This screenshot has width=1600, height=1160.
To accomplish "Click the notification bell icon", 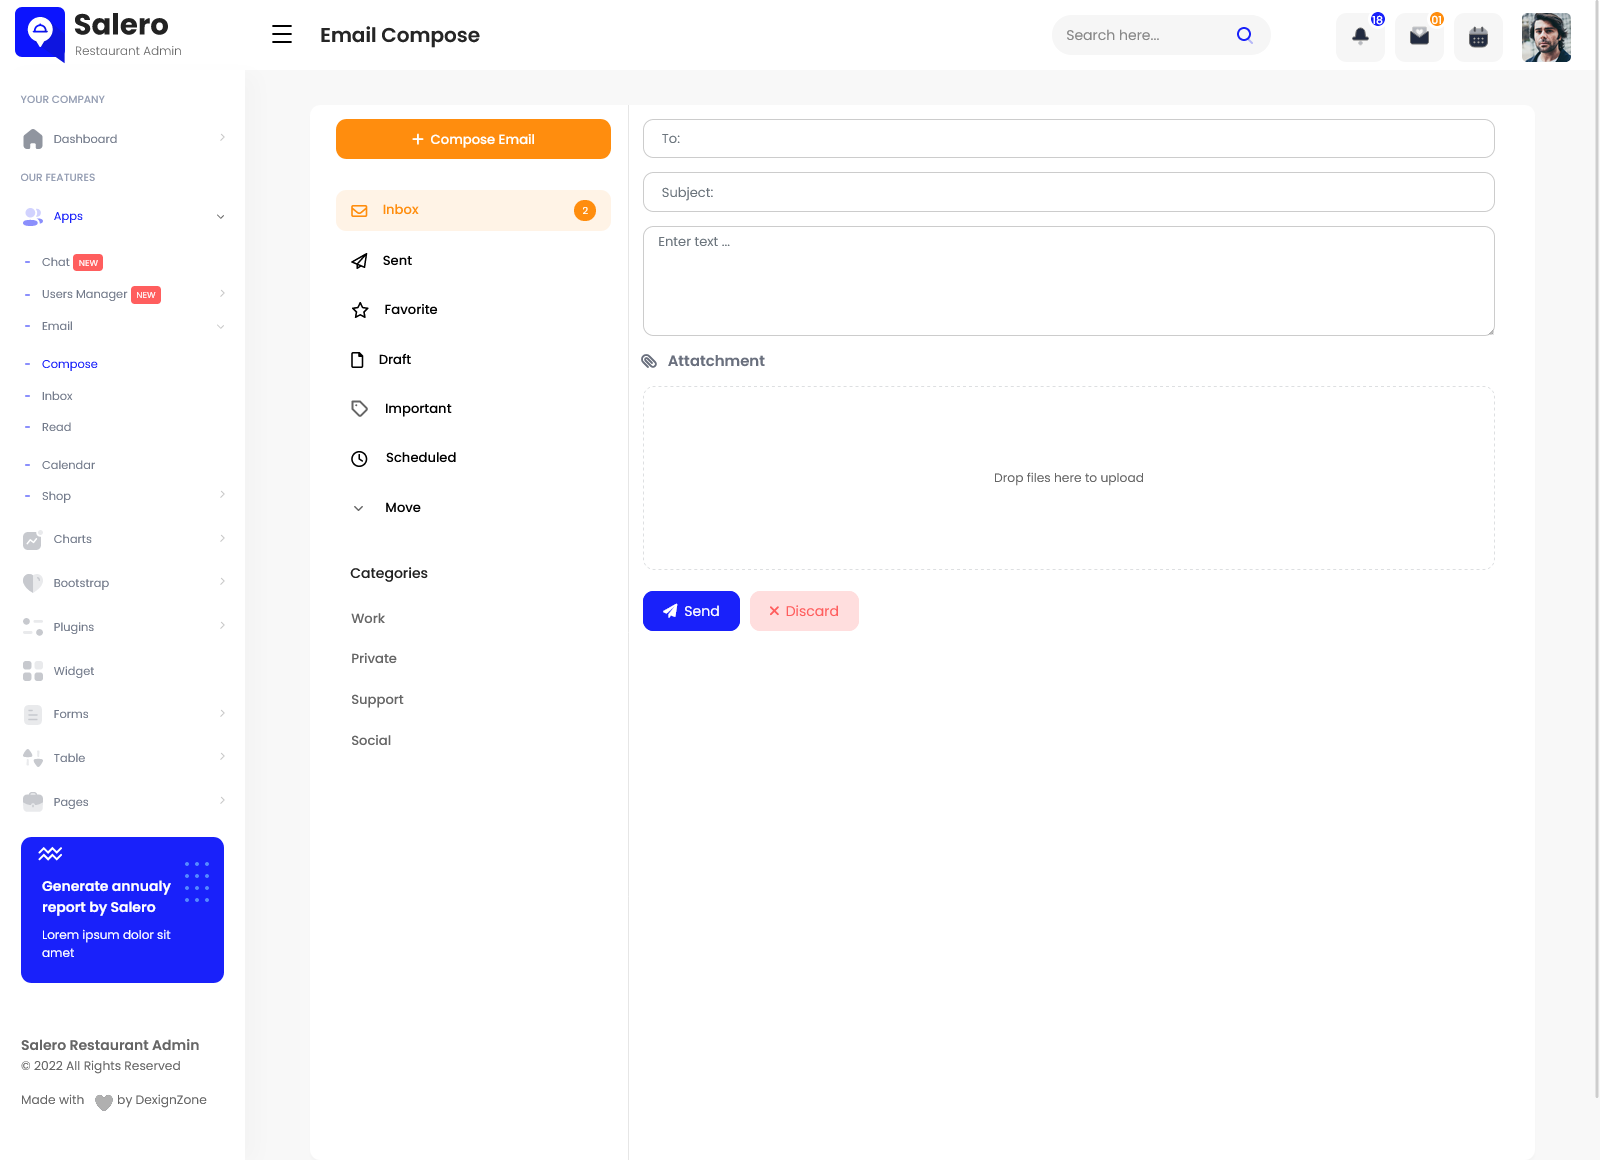I will pyautogui.click(x=1360, y=37).
